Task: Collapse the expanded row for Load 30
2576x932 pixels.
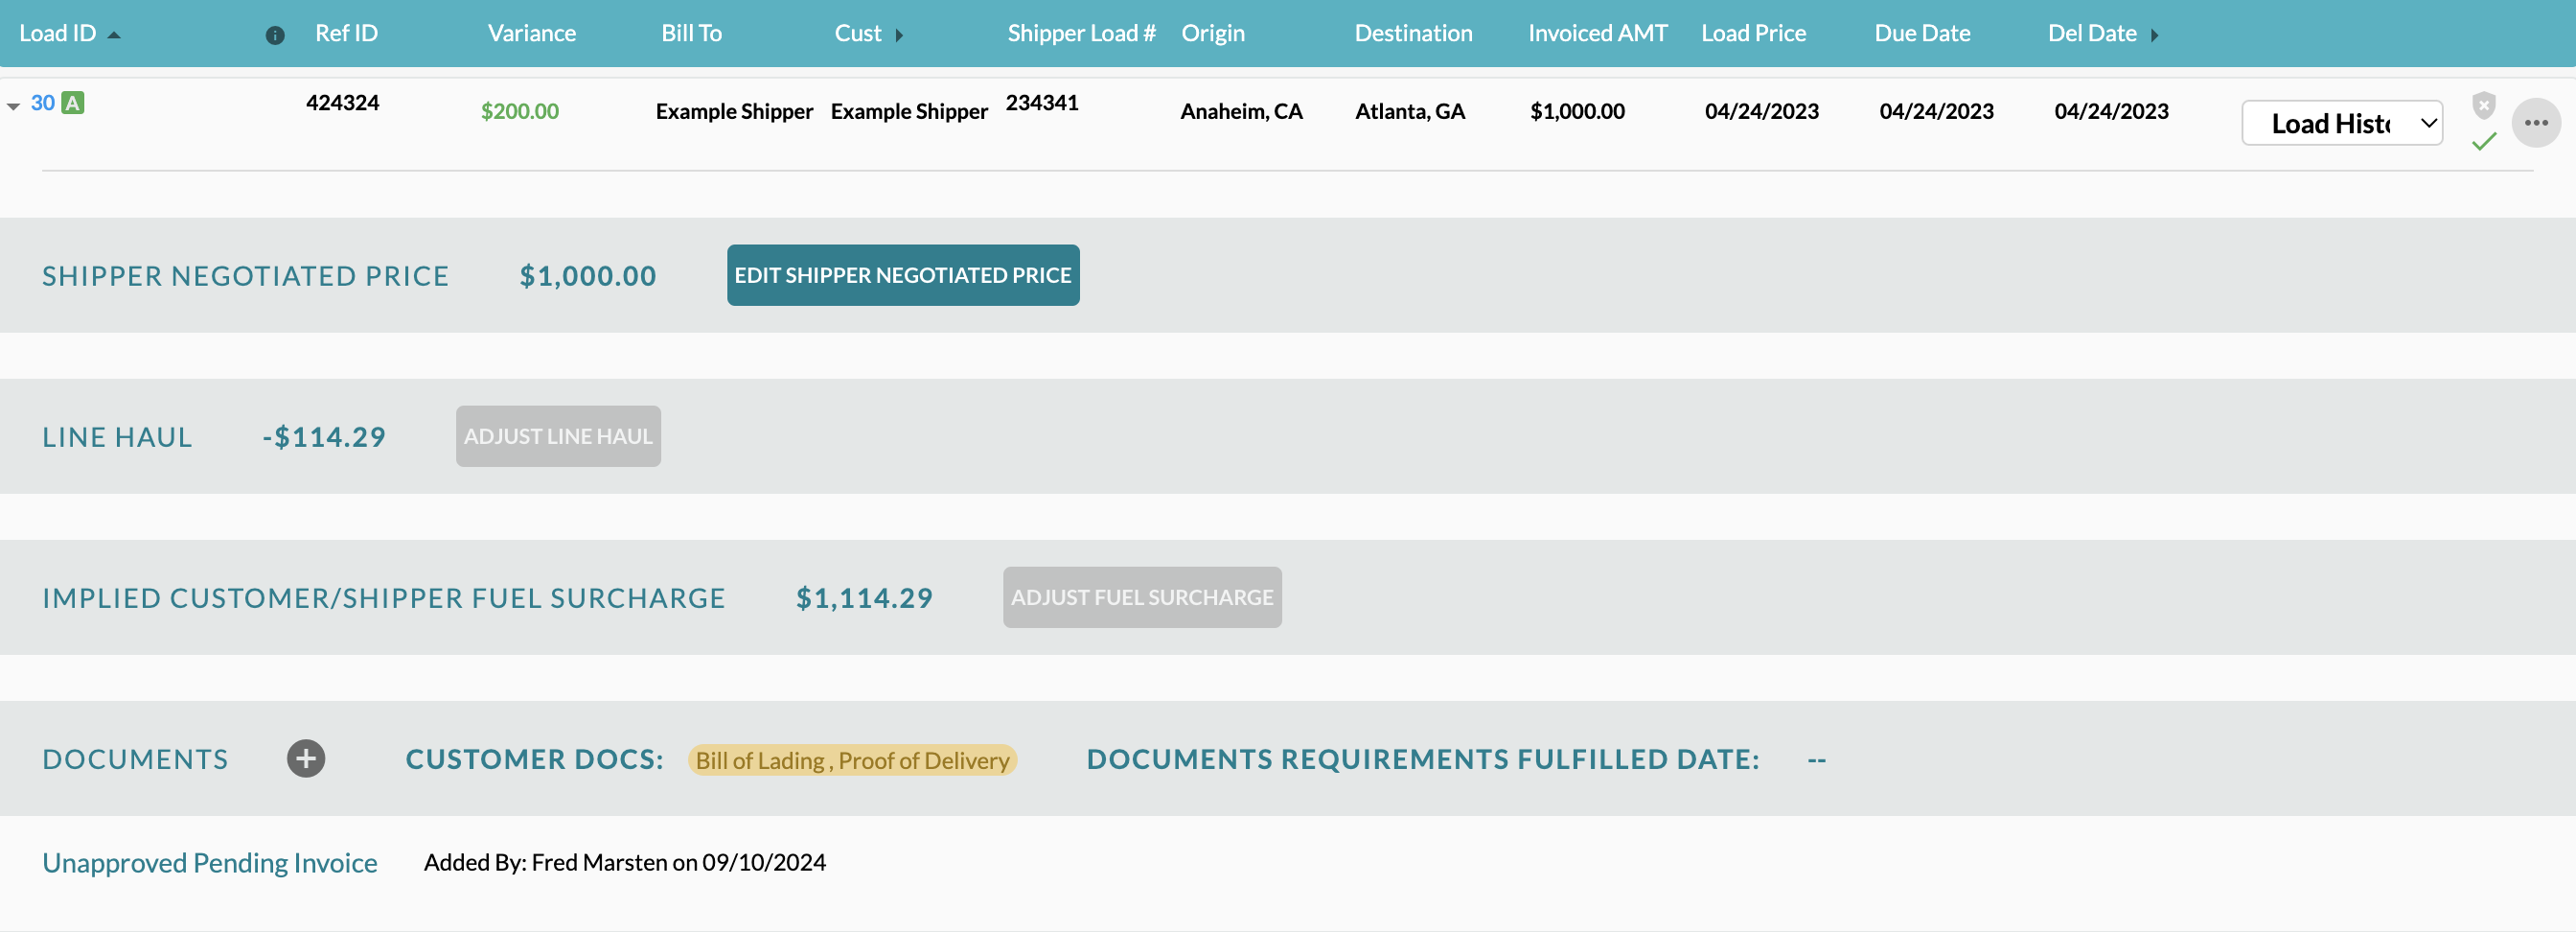Action: tap(14, 104)
